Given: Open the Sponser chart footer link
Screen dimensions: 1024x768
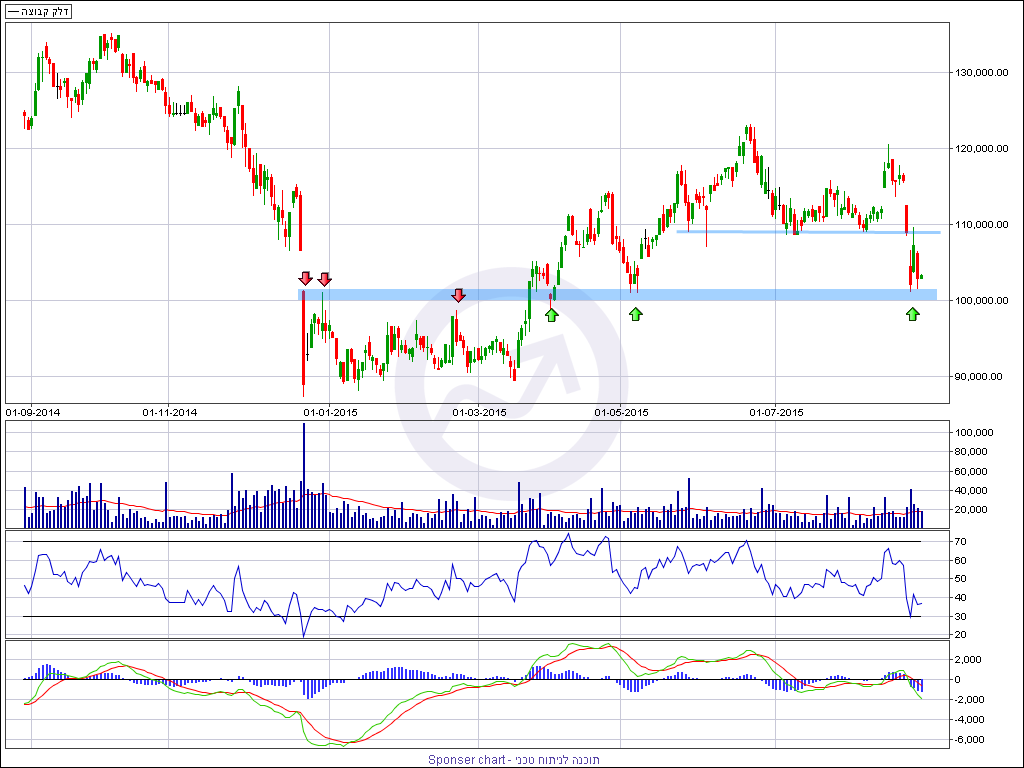Looking at the screenshot, I should tap(513, 759).
